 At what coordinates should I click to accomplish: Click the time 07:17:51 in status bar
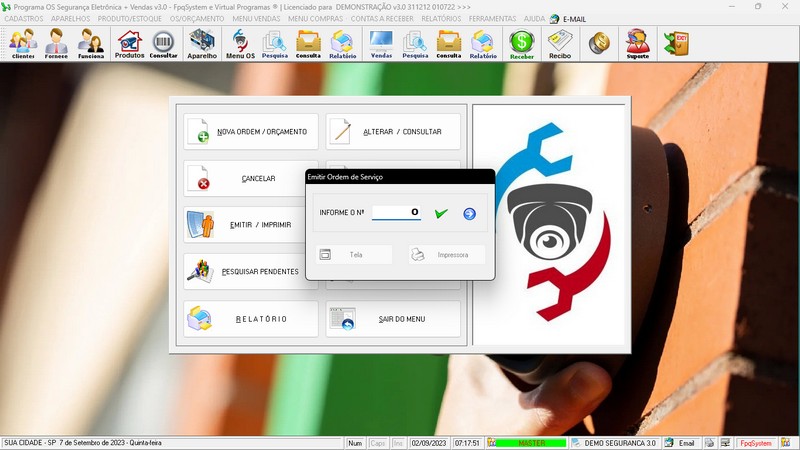pyautogui.click(x=467, y=443)
